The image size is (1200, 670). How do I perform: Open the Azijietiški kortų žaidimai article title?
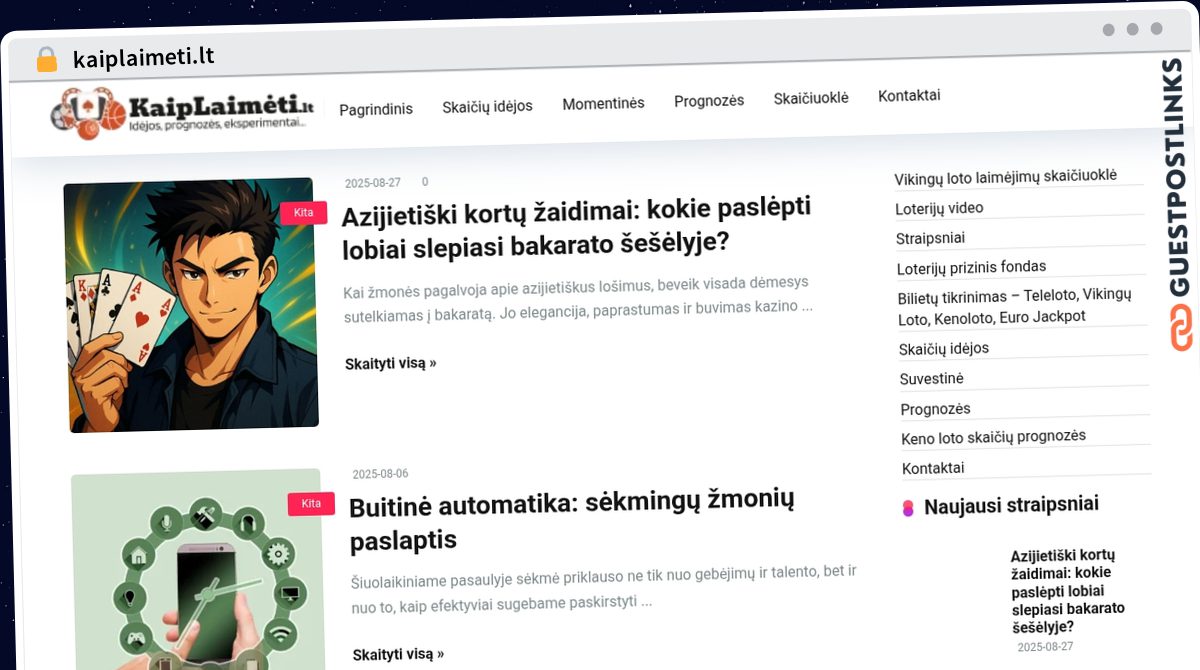pos(576,227)
